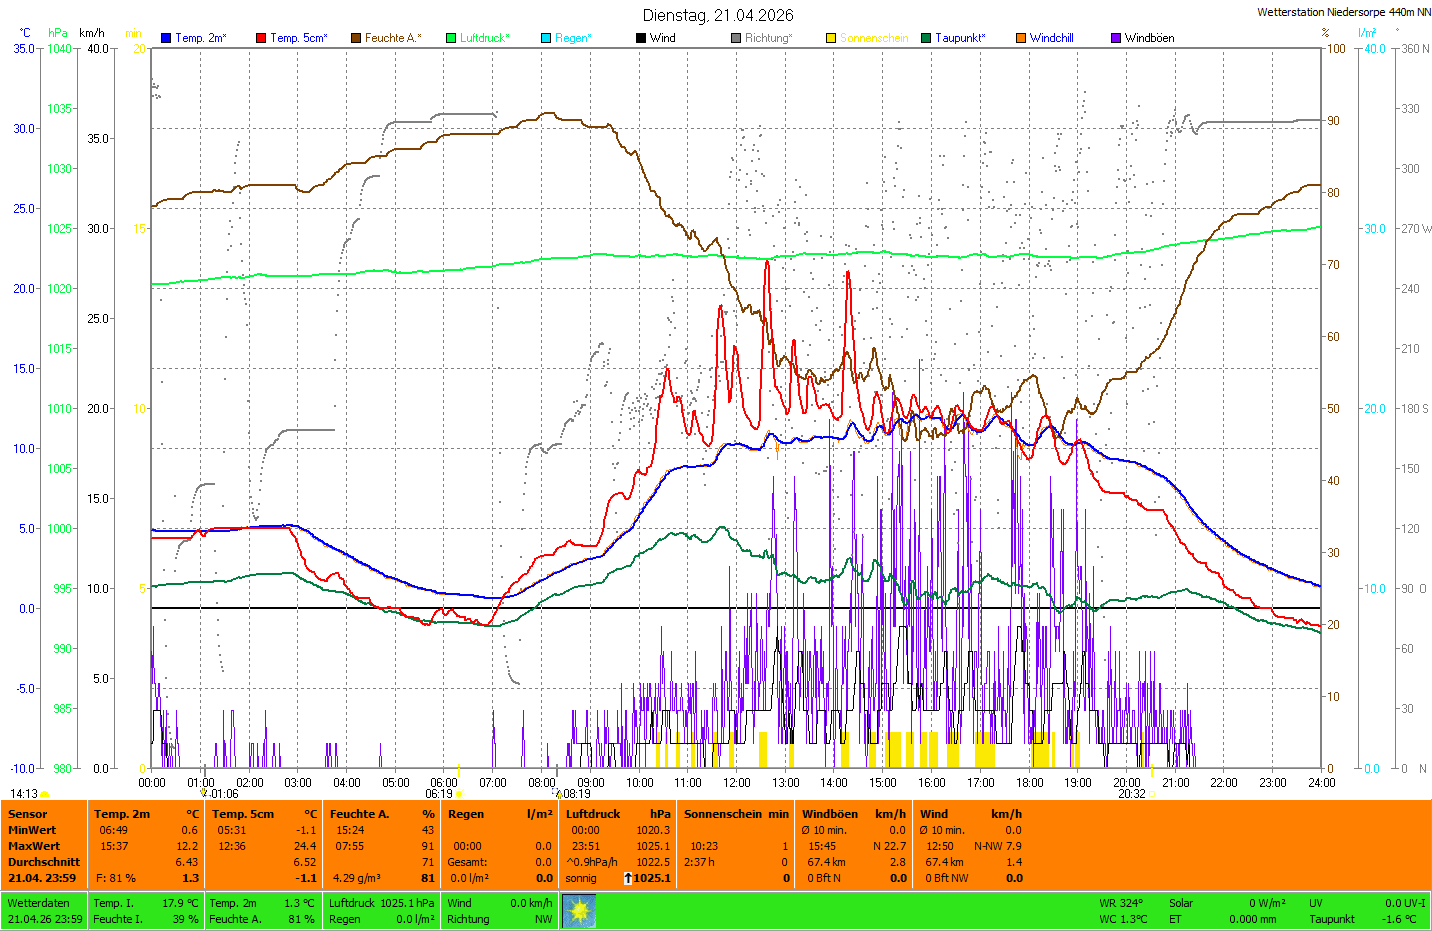Click the 20:32 sunset marker below axis
The width and height of the screenshot is (1432, 931).
click(1132, 794)
